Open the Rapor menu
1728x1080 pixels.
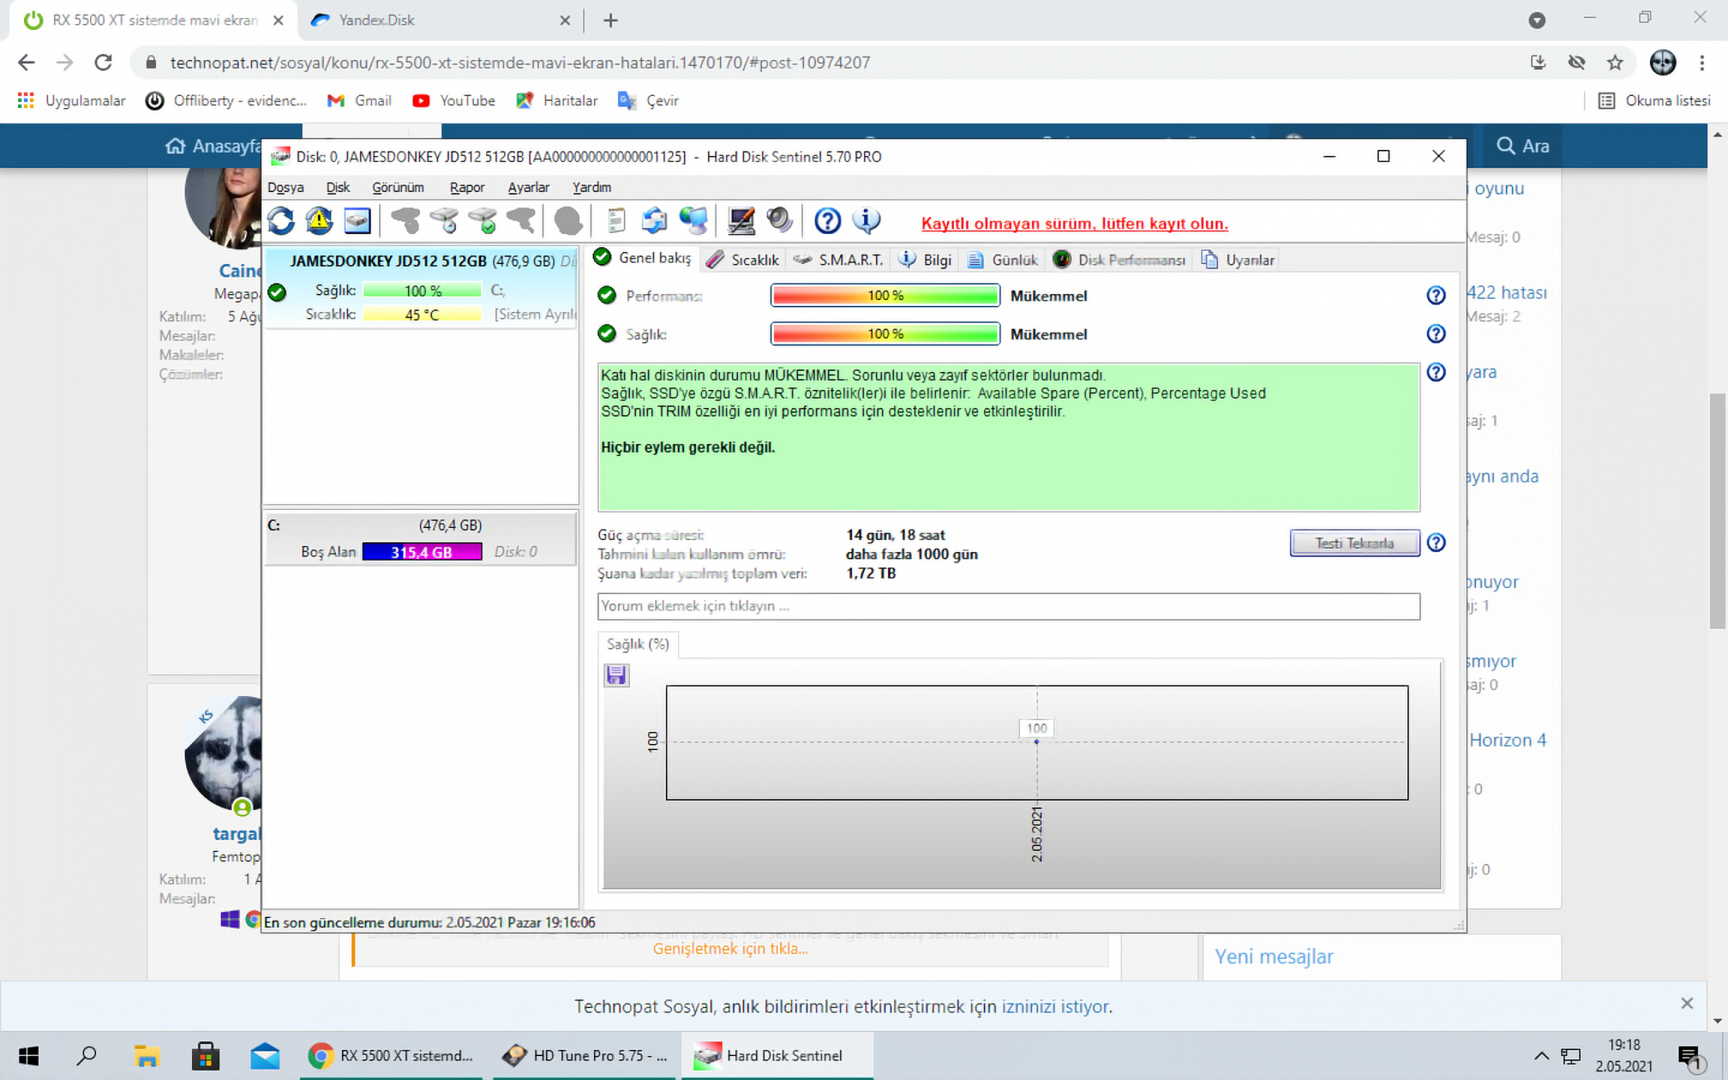click(467, 187)
